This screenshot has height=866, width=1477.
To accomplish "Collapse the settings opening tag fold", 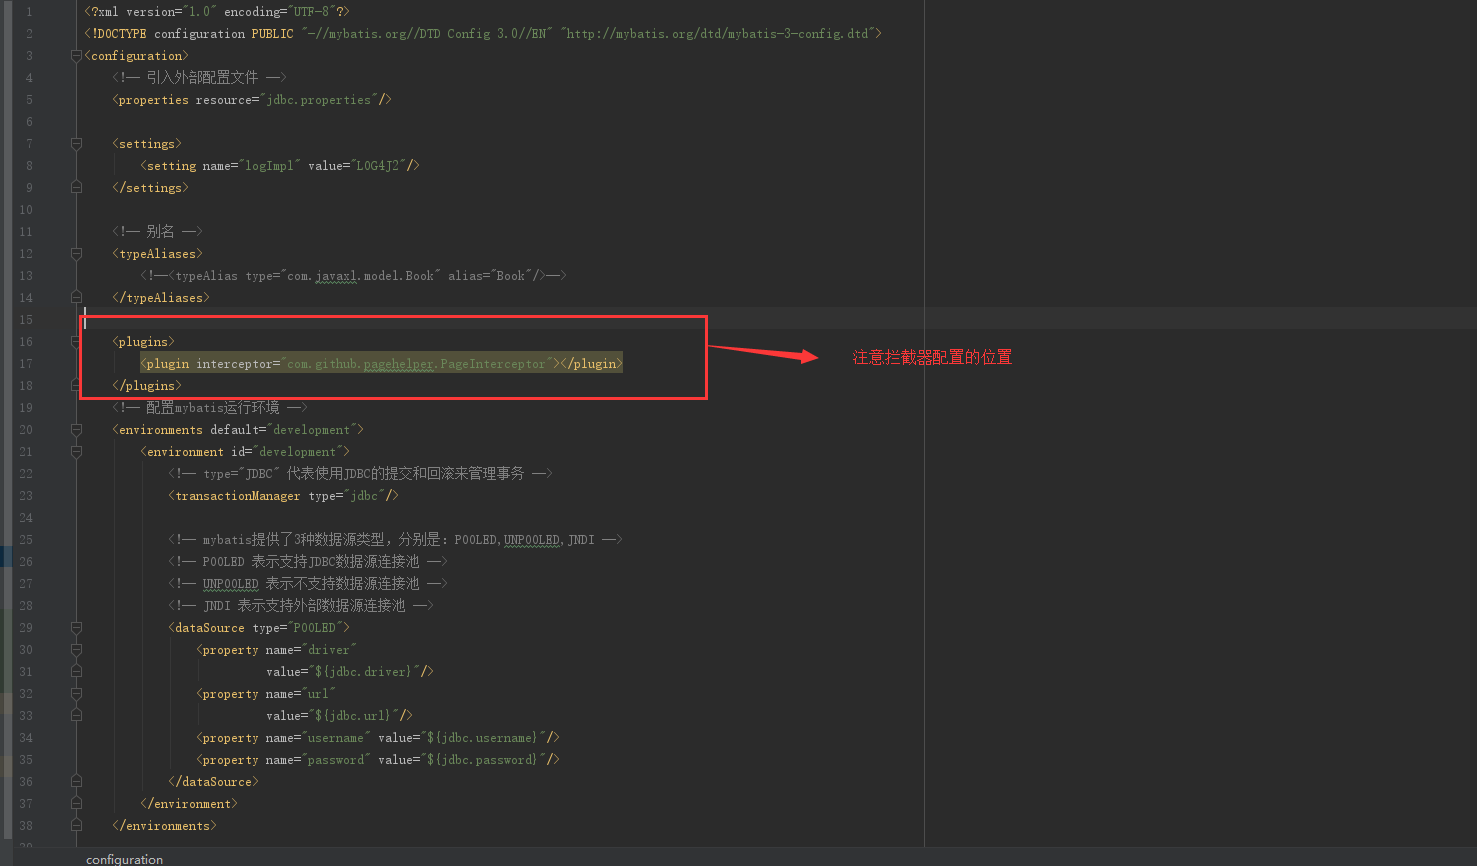I will [76, 144].
